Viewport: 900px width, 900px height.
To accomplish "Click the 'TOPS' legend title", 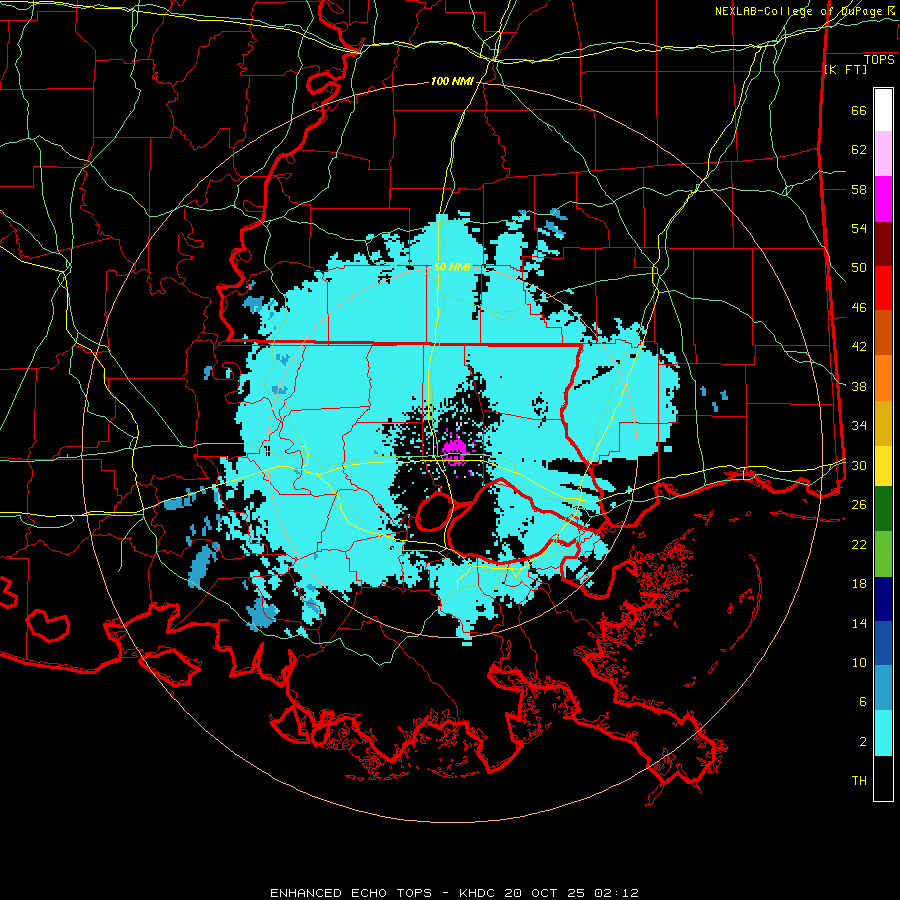I will [x=879, y=59].
